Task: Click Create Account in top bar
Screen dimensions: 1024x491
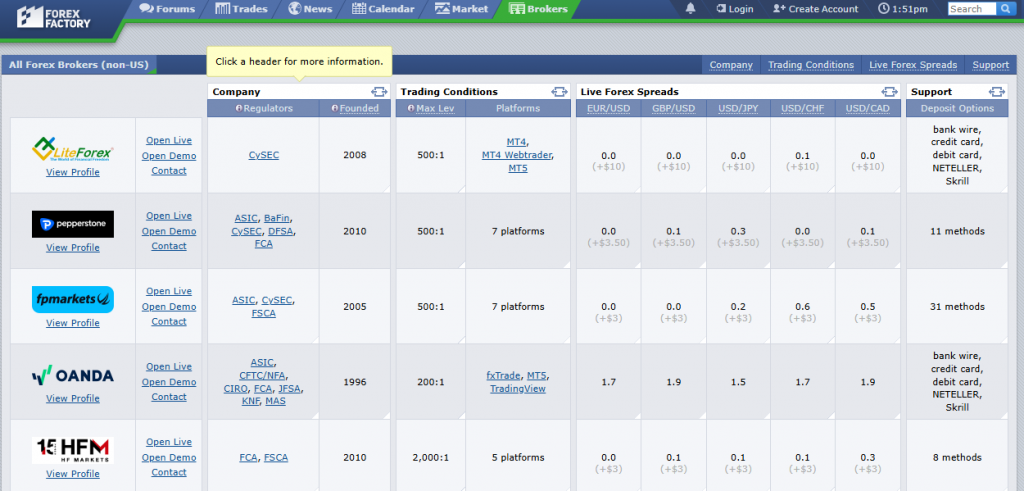Action: click(x=815, y=9)
